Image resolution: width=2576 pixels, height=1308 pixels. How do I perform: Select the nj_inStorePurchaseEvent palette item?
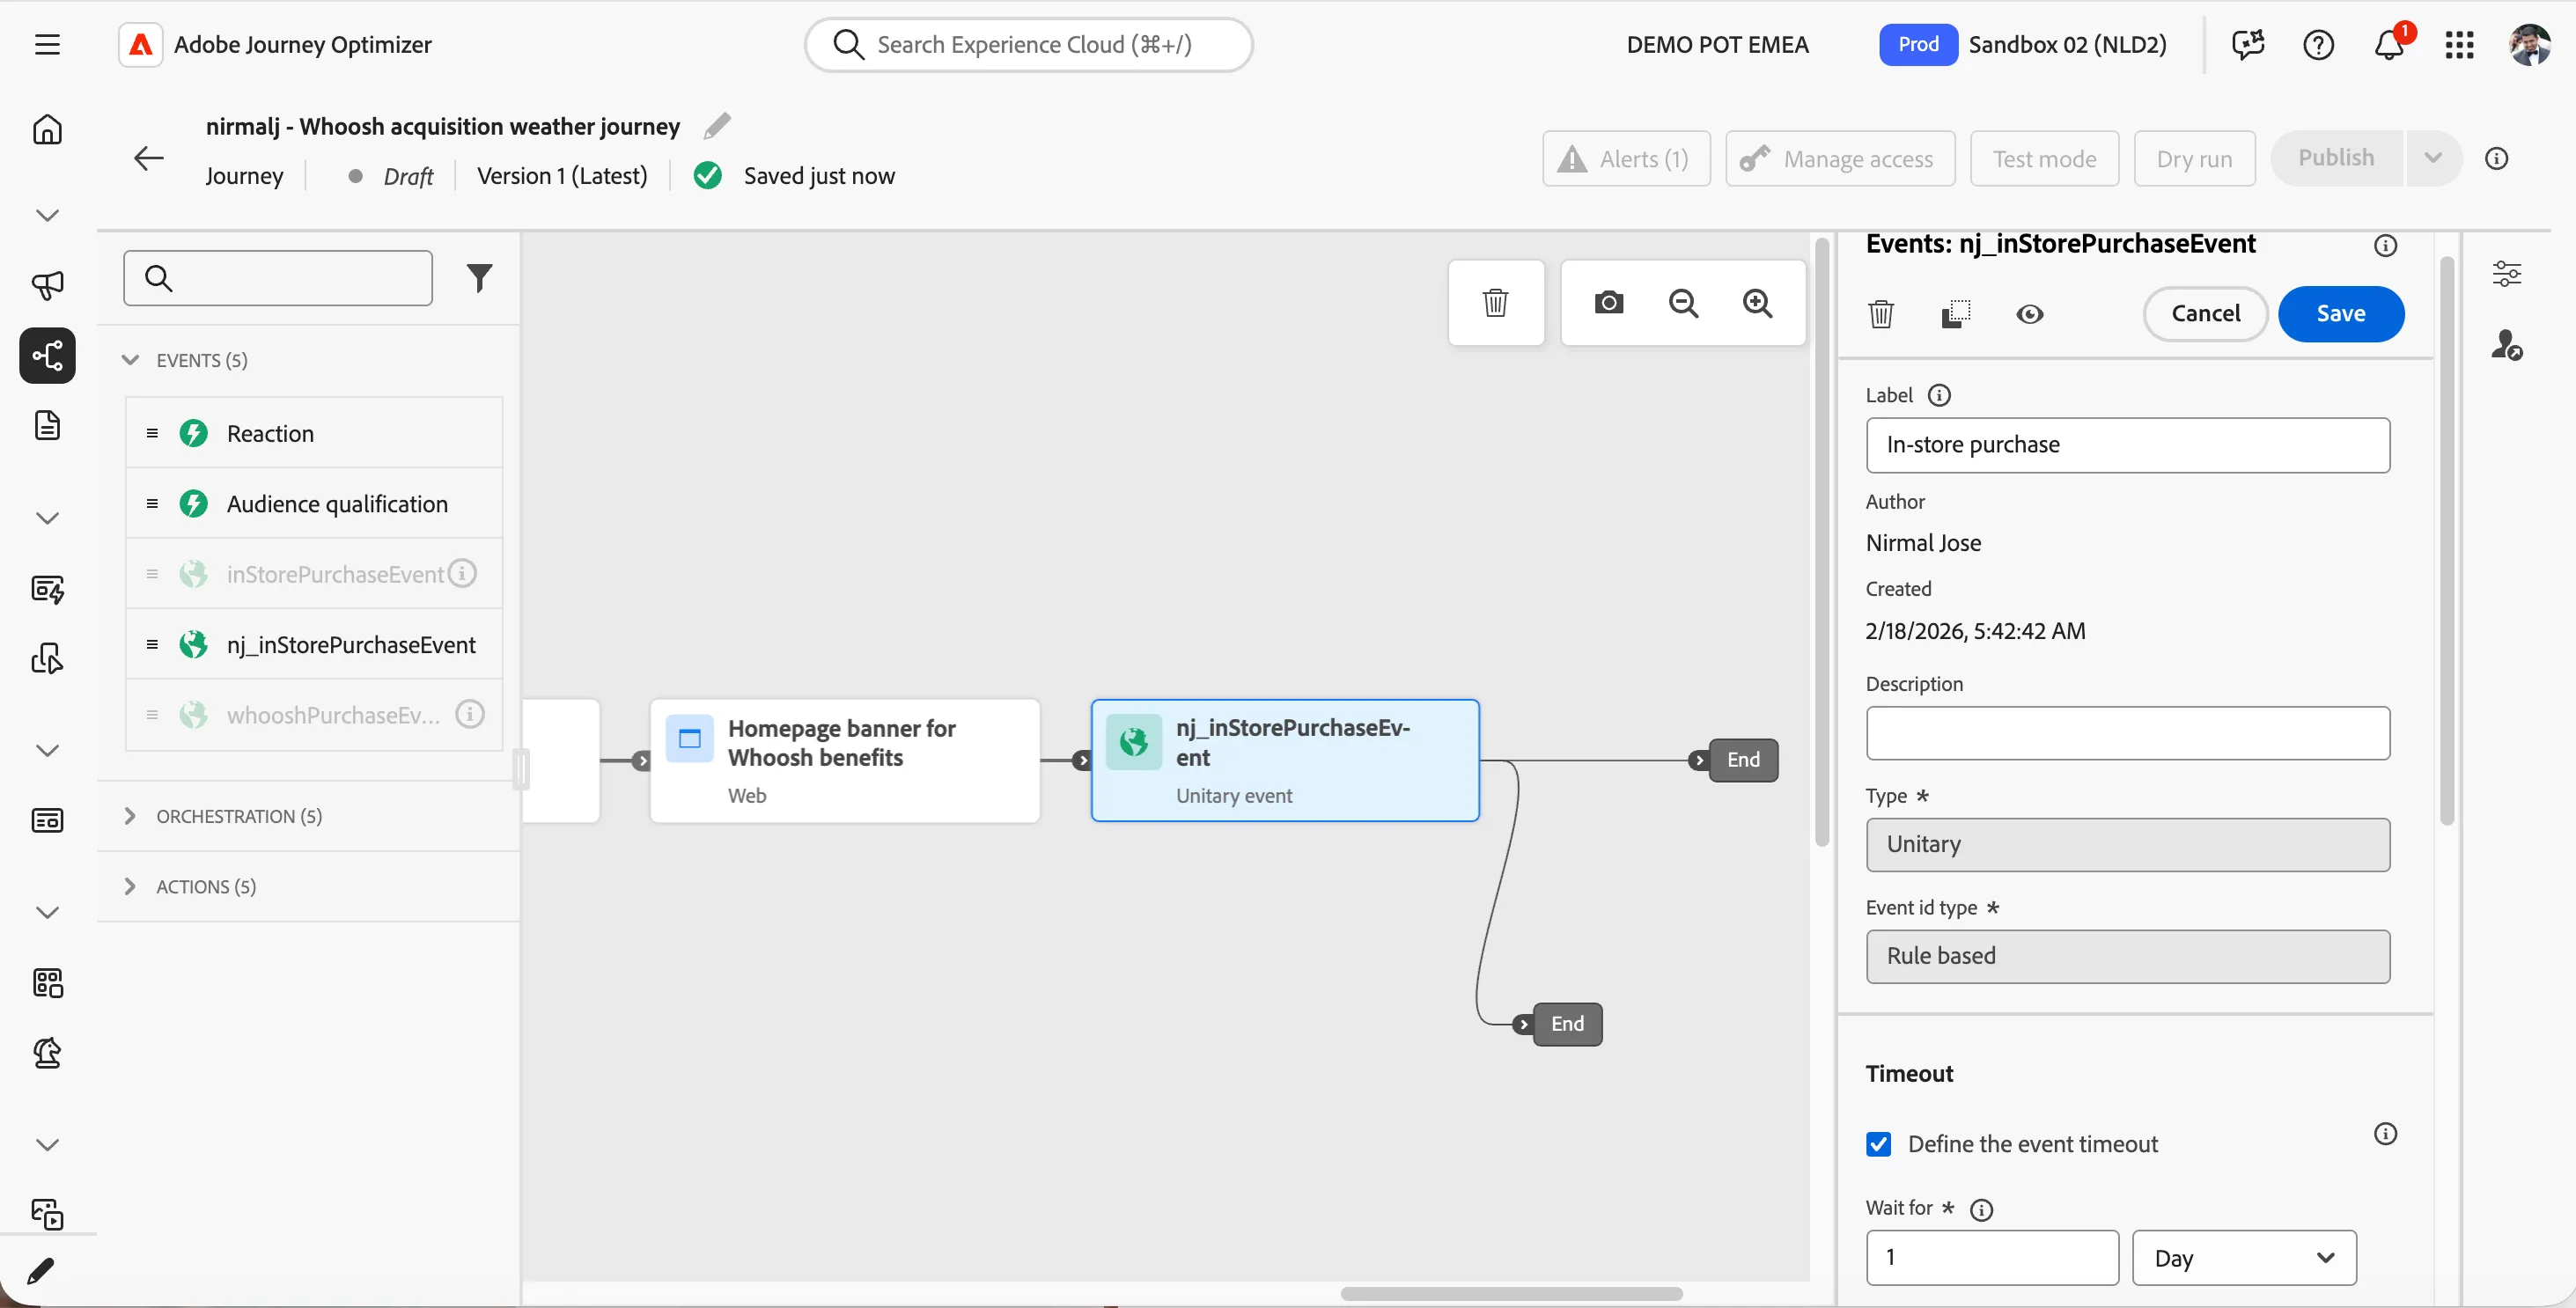[x=314, y=645]
